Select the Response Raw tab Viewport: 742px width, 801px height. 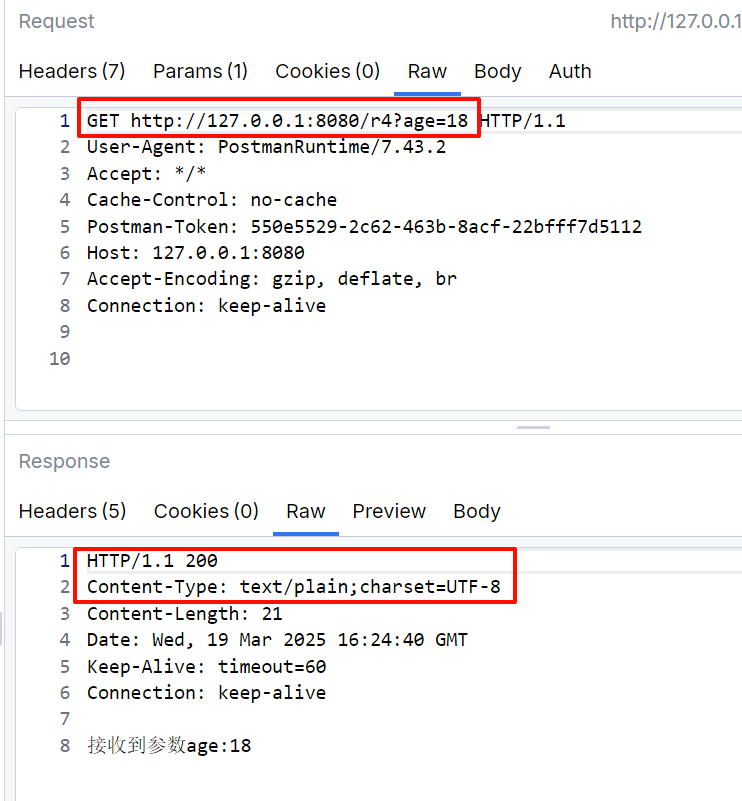click(305, 511)
